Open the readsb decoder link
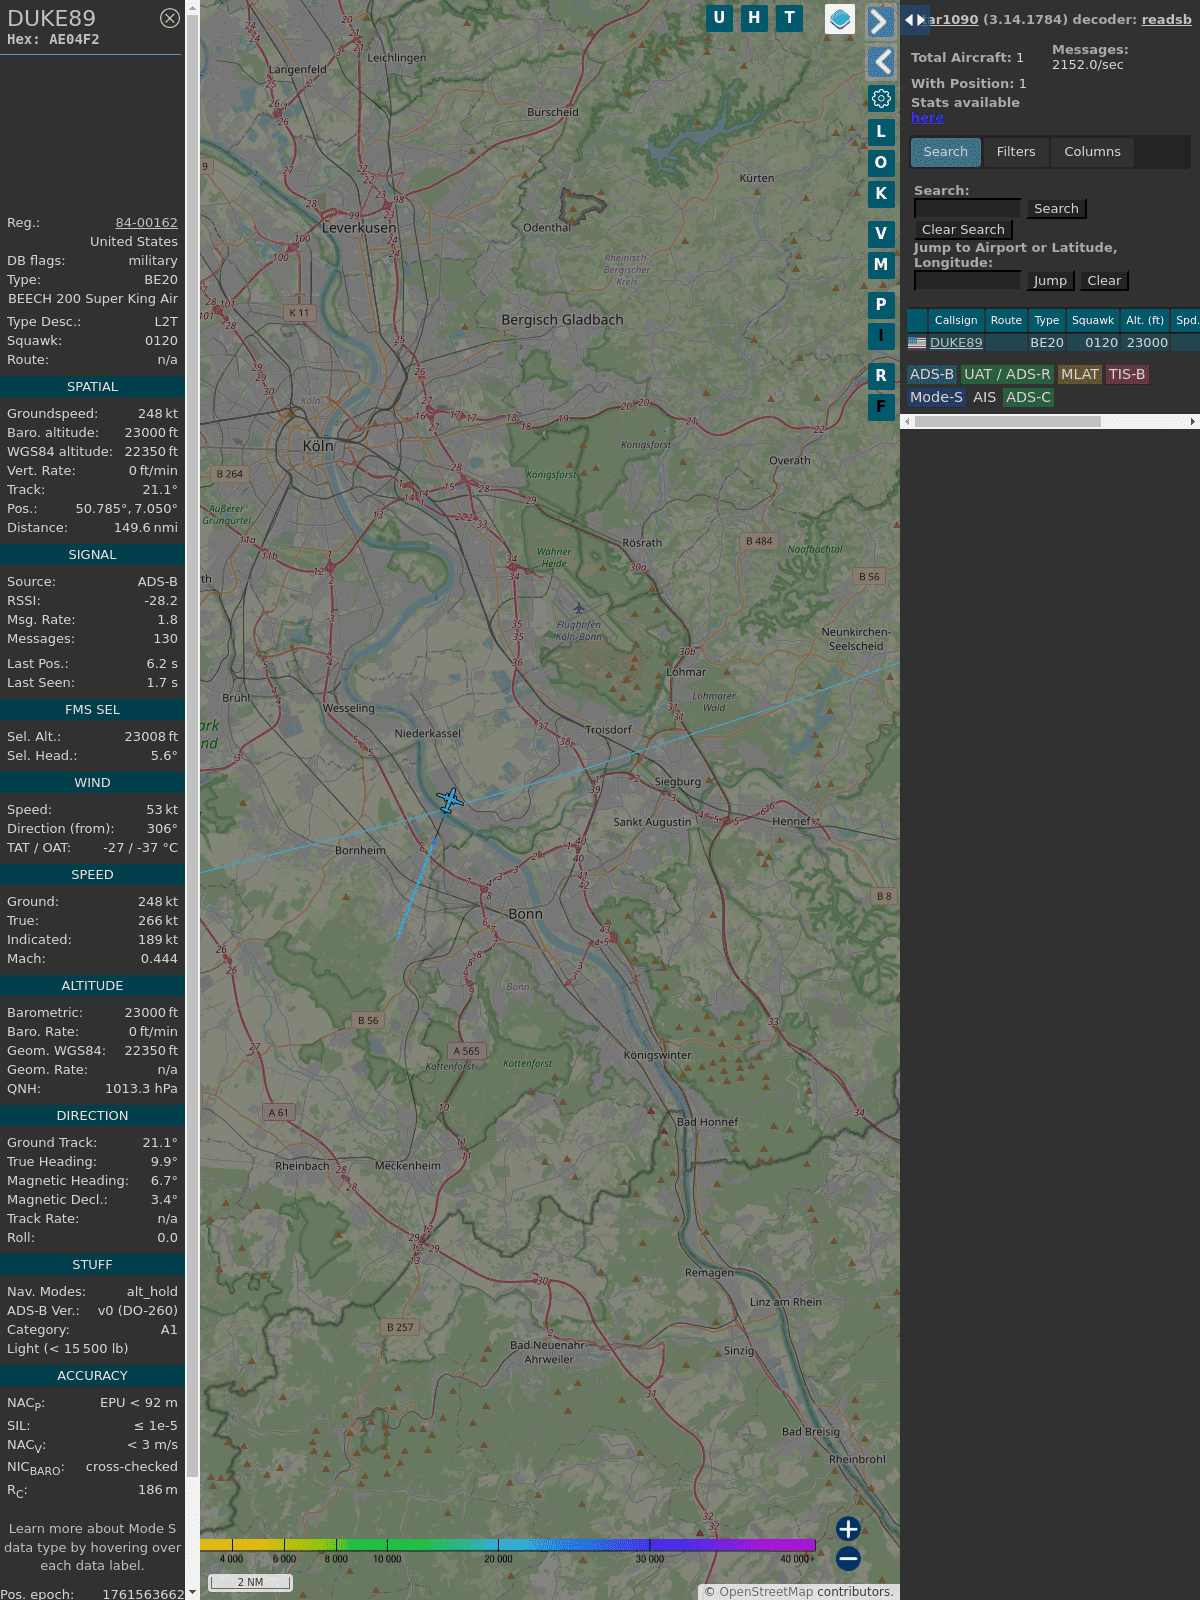Screen dimensions: 1200x1600 click(x=1166, y=19)
